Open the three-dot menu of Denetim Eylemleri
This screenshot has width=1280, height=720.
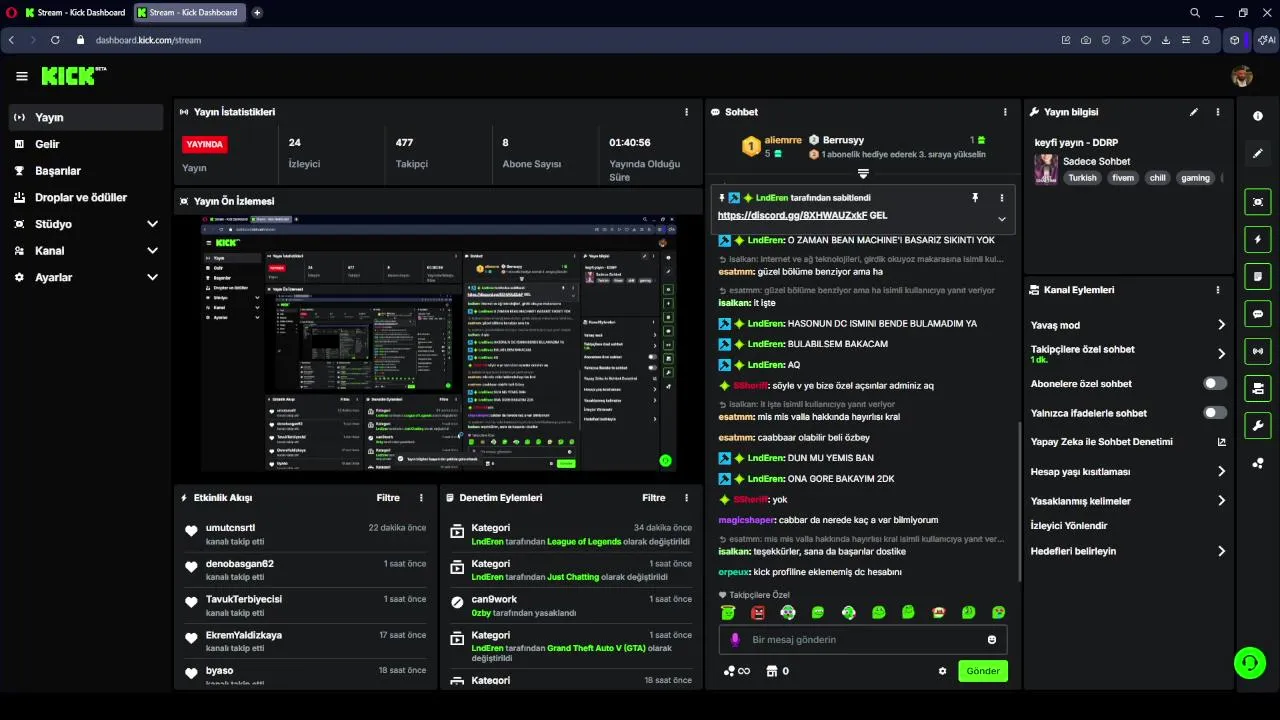point(686,498)
